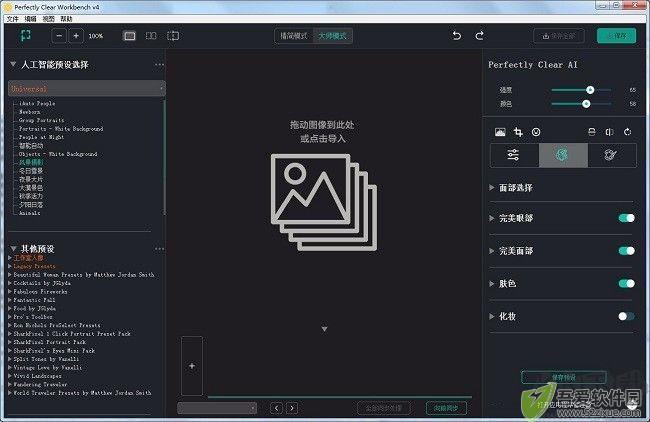Toggle the 完美面部 switch
The image size is (650, 422).
click(x=626, y=251)
